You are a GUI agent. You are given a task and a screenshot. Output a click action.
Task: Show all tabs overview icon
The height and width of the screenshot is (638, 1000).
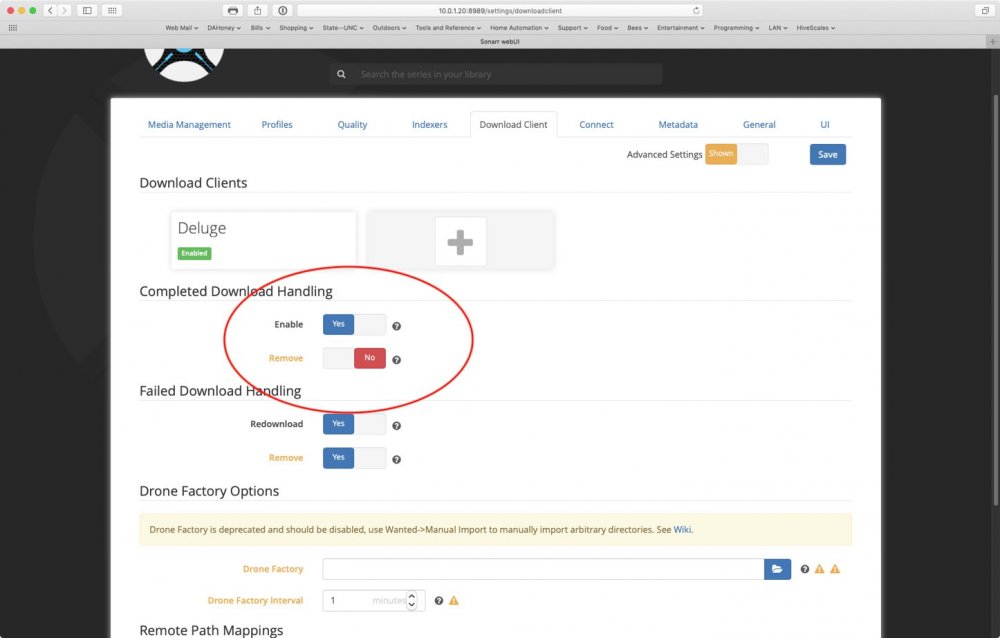(985, 10)
